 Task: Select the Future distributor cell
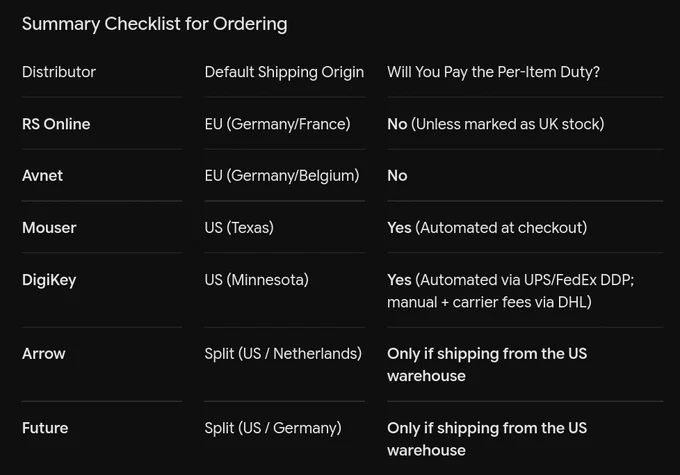coord(45,428)
